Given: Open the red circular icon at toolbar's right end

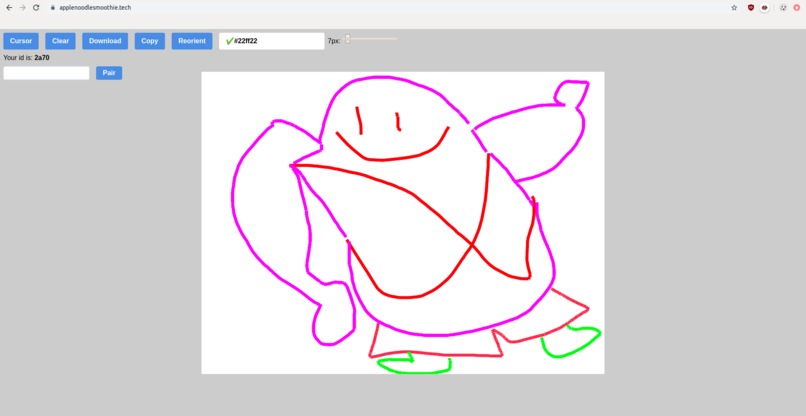Looking at the screenshot, I should click(x=797, y=8).
